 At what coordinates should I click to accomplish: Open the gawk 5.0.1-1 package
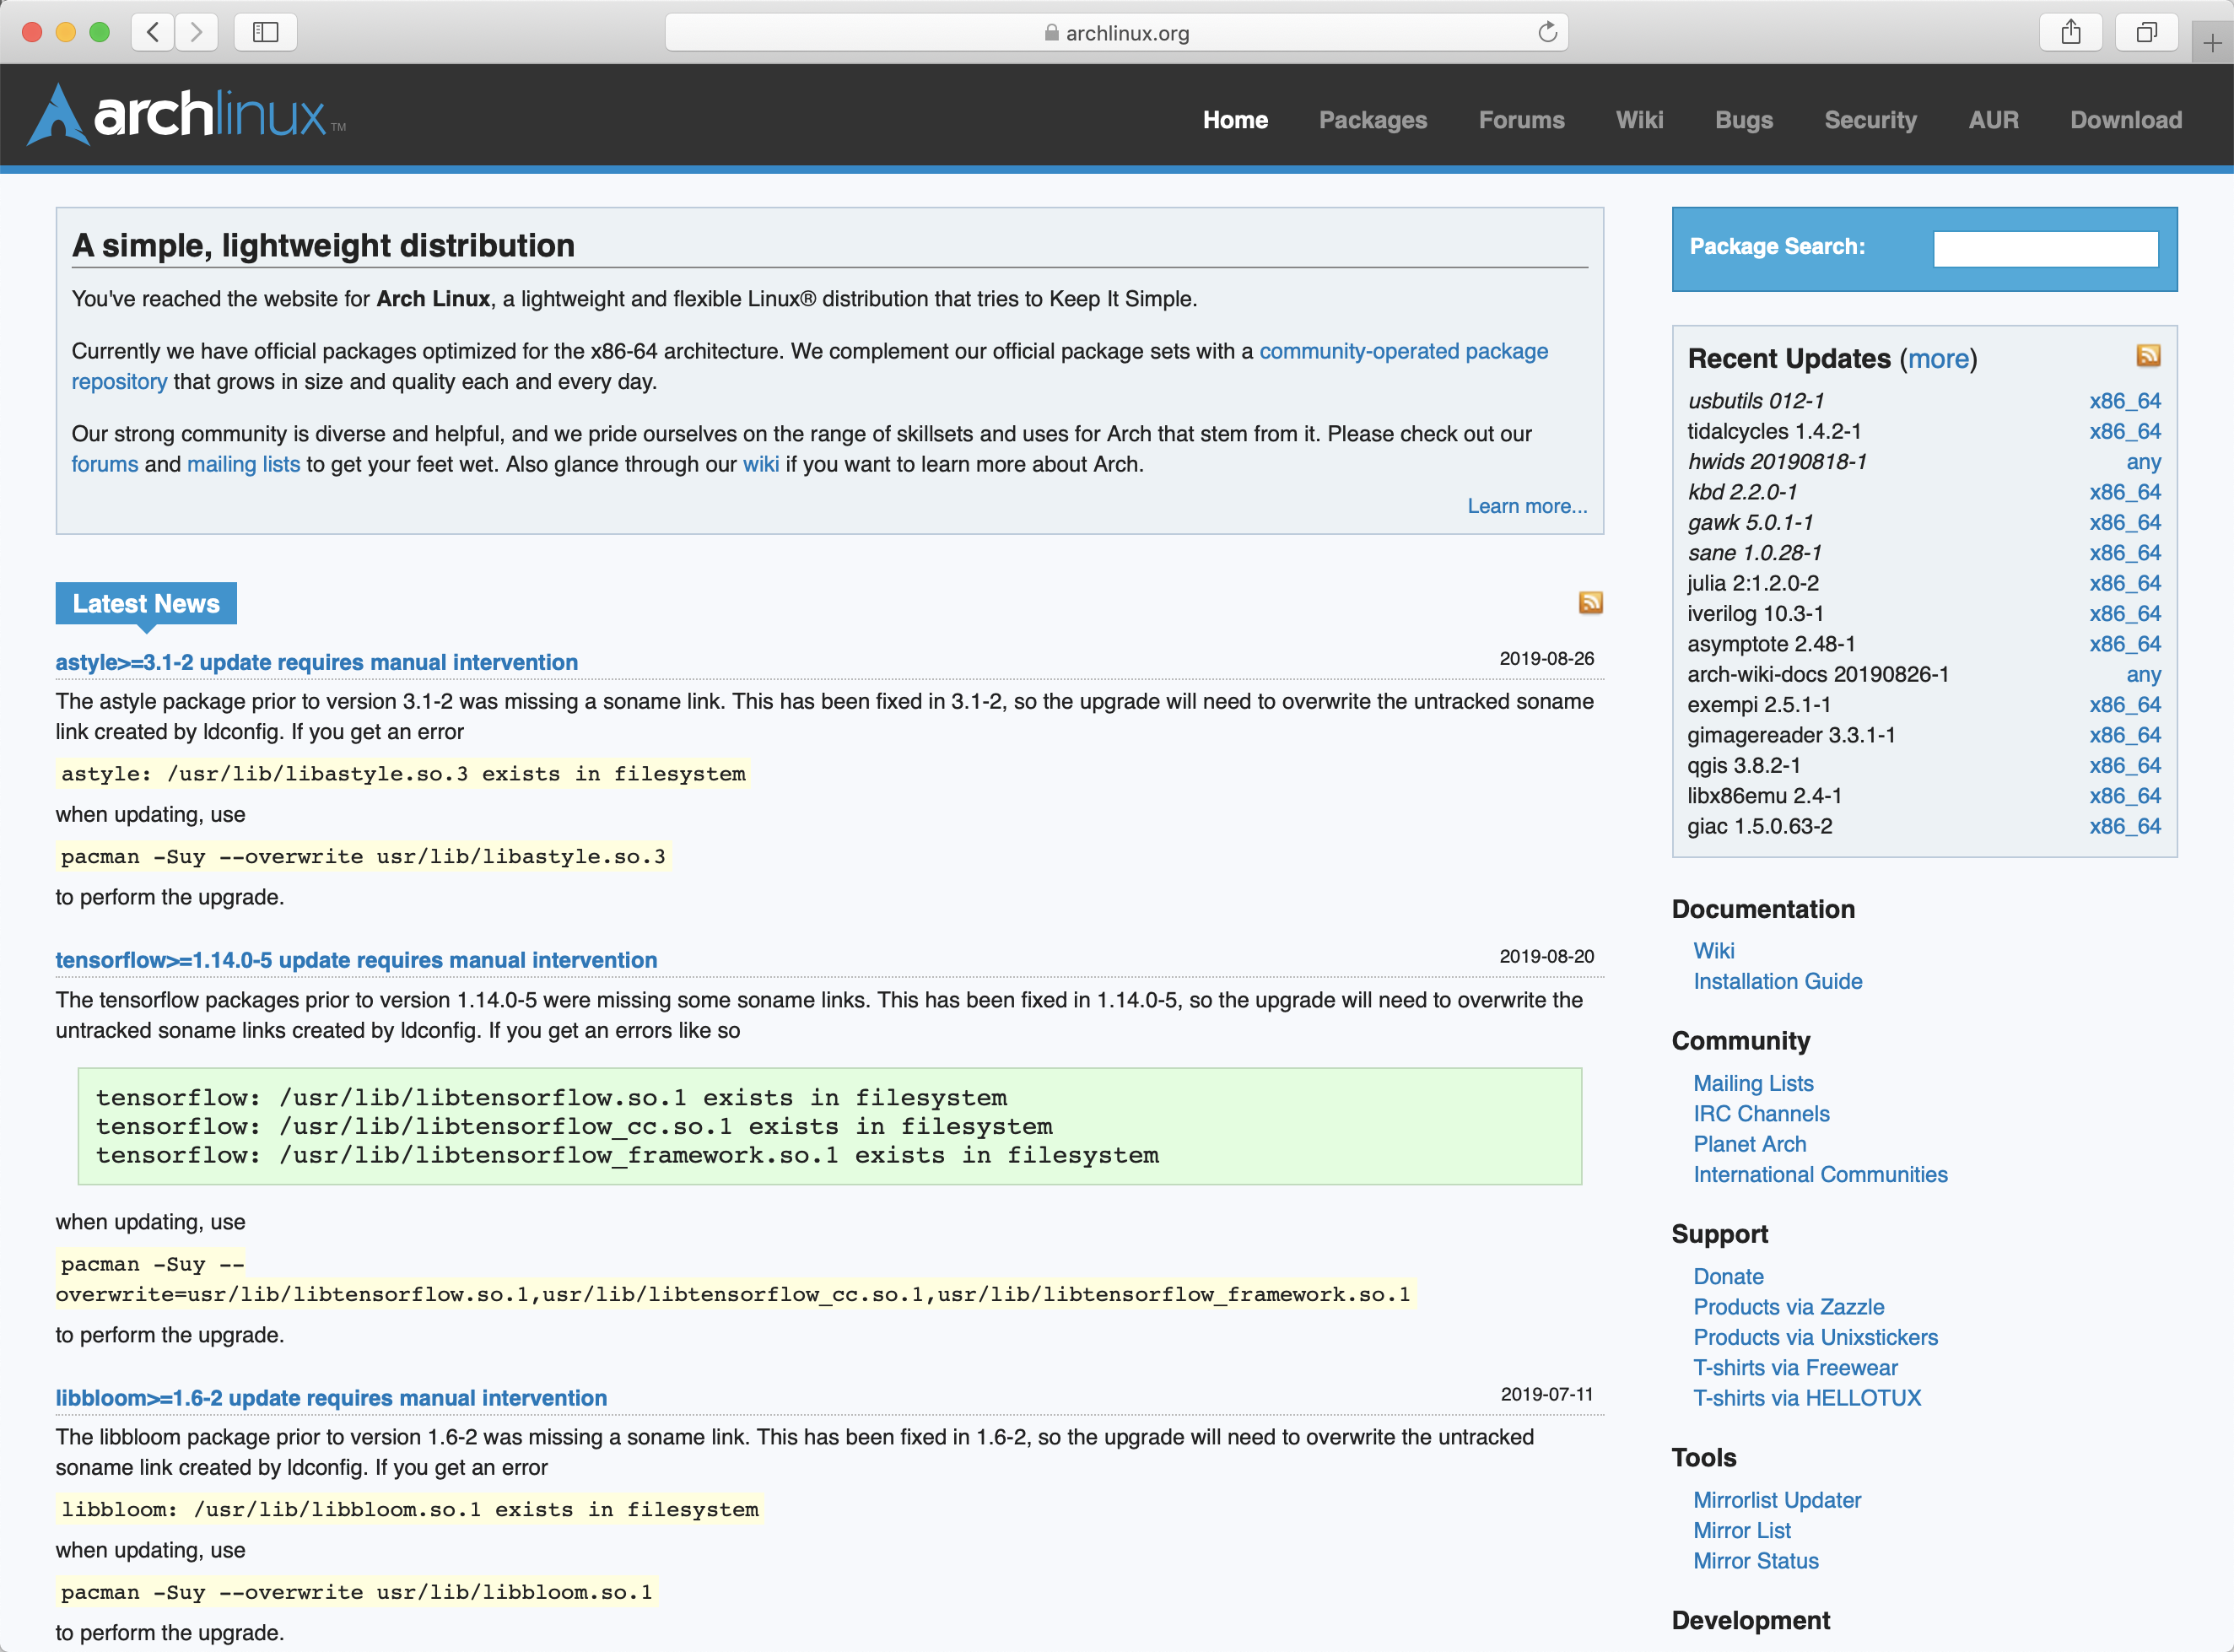[x=1750, y=522]
